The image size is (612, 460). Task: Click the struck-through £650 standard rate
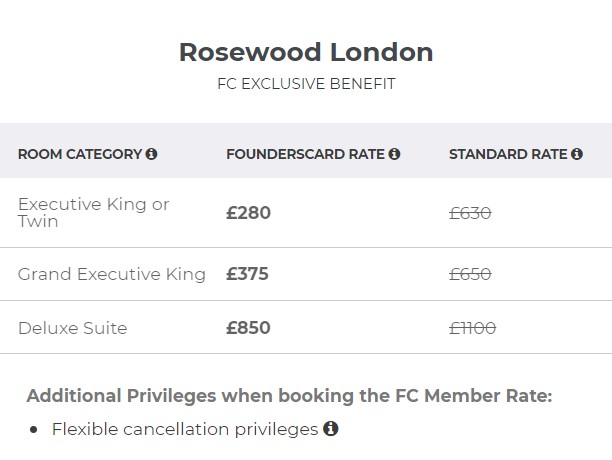coord(470,274)
